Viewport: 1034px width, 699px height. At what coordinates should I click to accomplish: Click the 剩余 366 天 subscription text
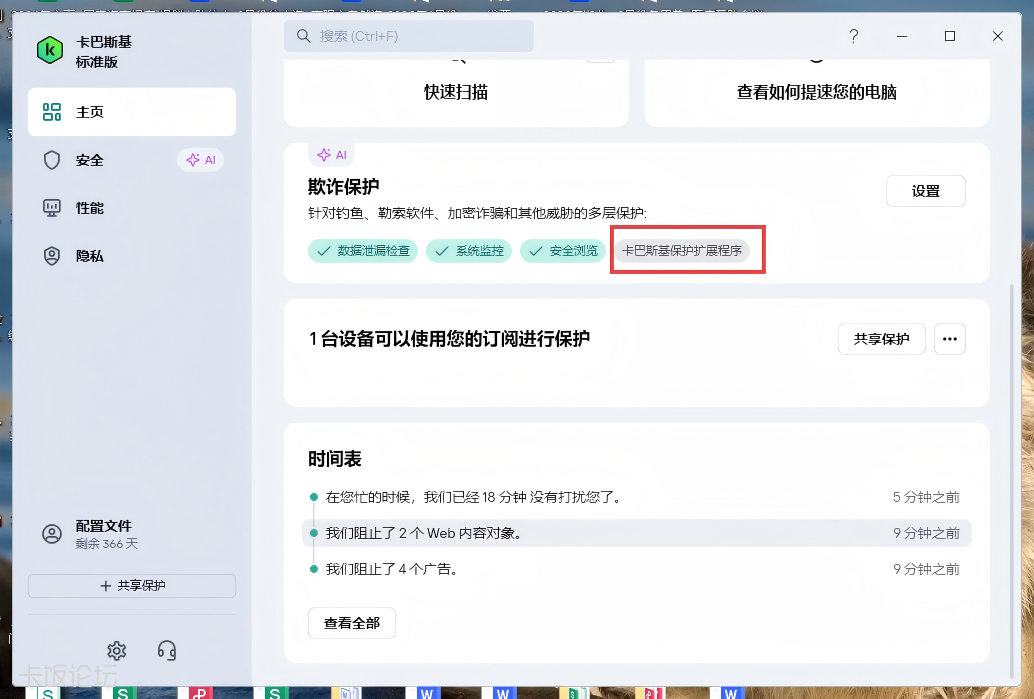coord(107,544)
